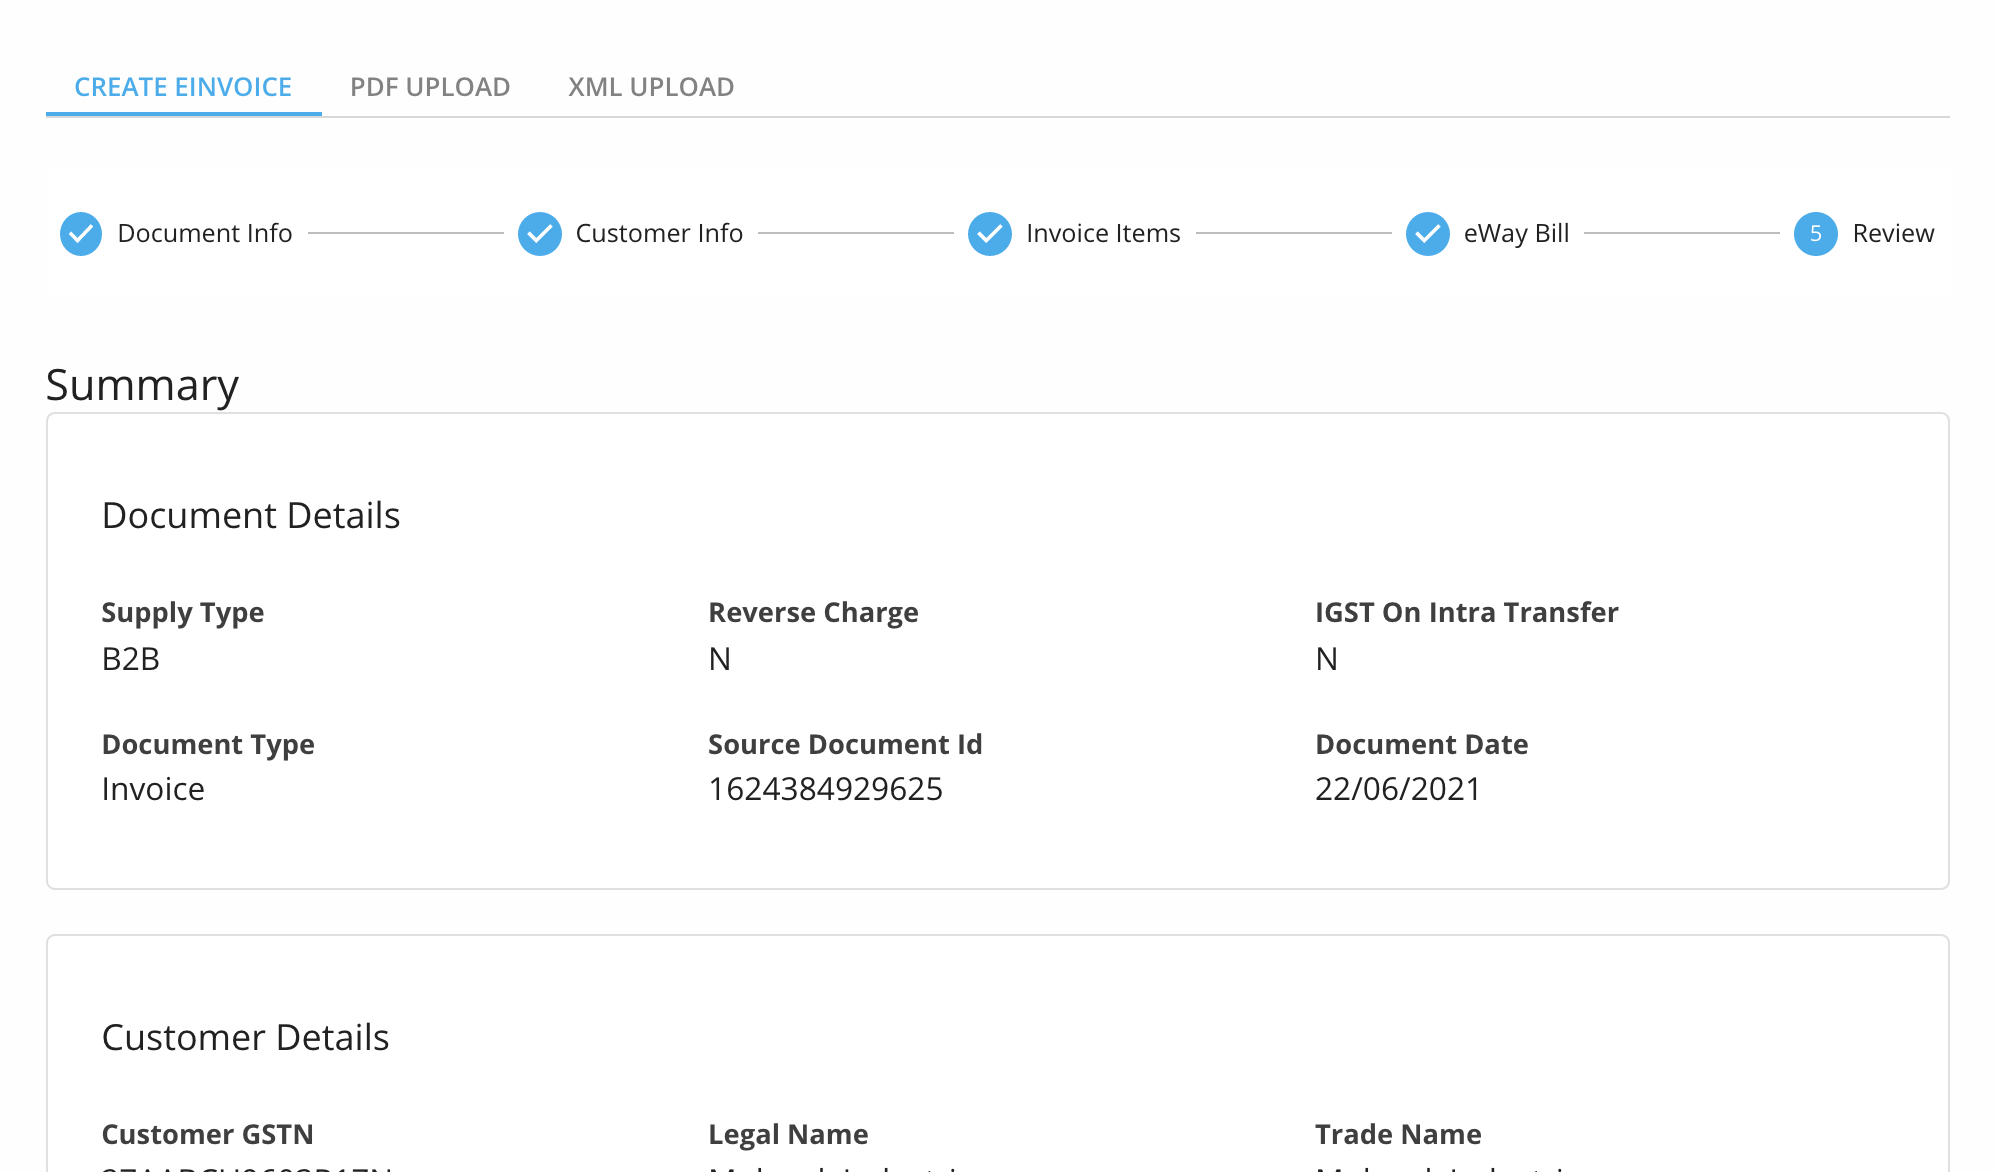The image size is (1996, 1172).
Task: Click the Source Document Id value 1624384929625
Action: tap(825, 789)
